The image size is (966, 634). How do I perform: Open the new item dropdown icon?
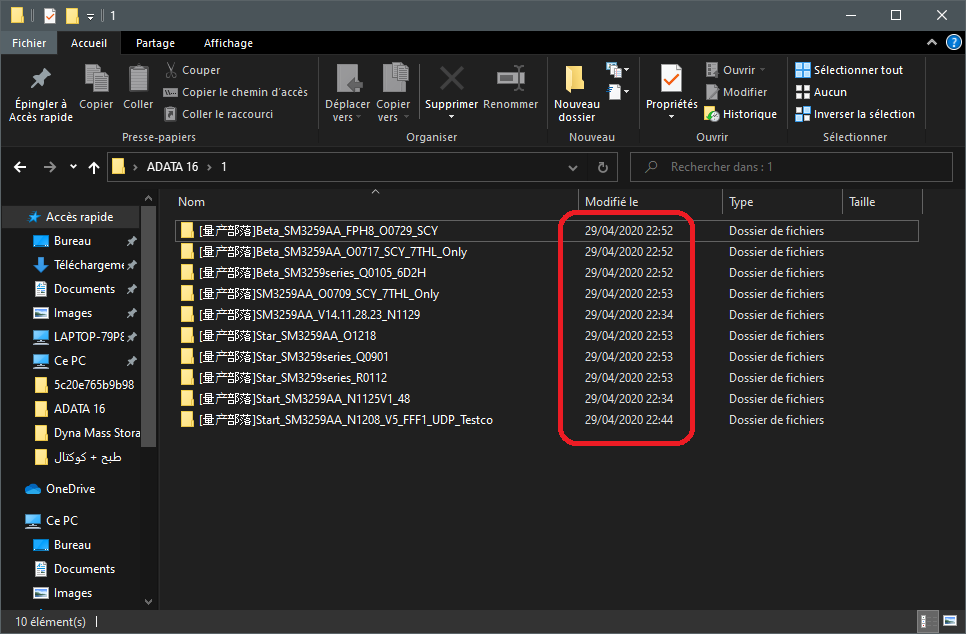pyautogui.click(x=618, y=70)
